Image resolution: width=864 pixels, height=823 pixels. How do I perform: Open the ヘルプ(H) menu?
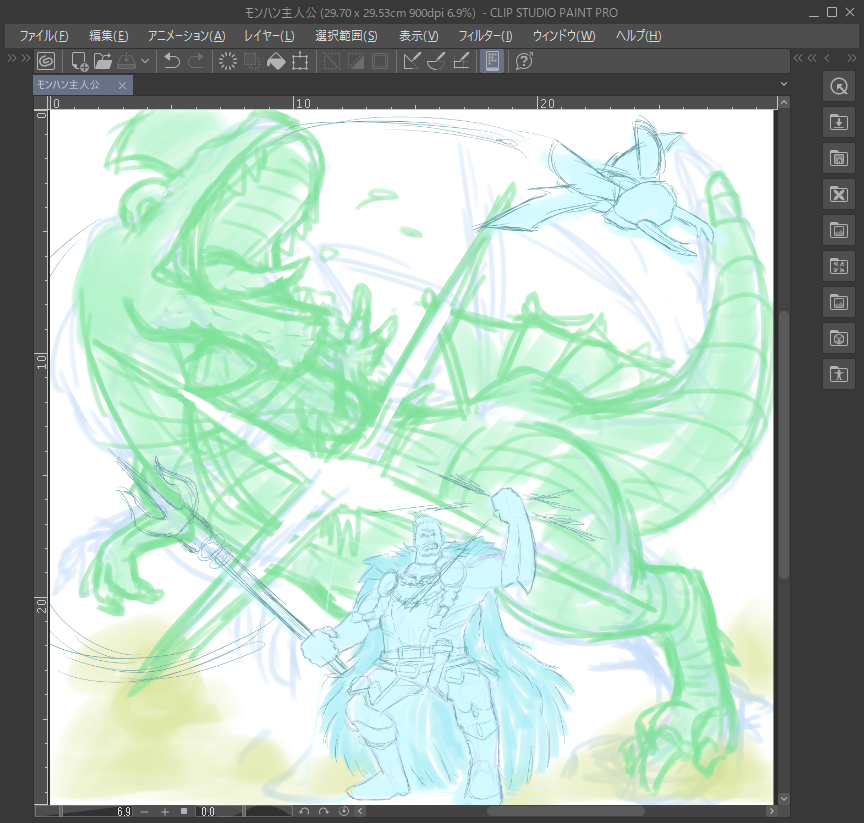coord(638,36)
